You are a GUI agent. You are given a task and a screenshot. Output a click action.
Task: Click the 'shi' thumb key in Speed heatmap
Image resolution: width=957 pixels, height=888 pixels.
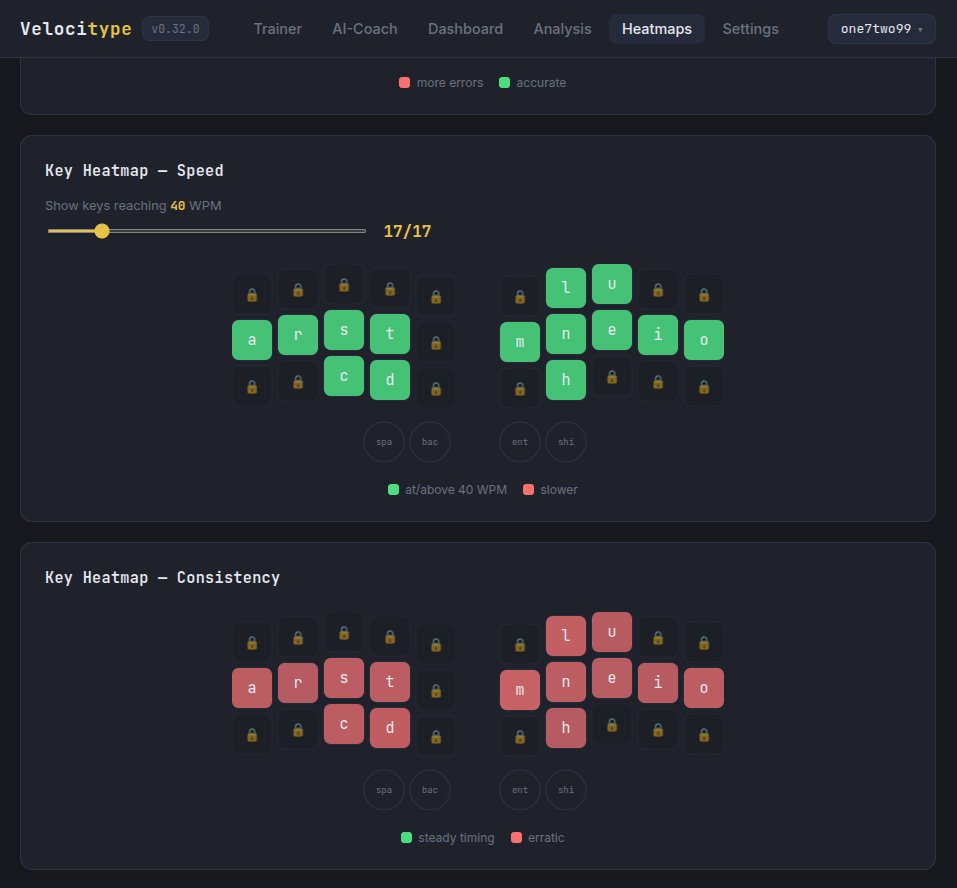pyautogui.click(x=566, y=442)
